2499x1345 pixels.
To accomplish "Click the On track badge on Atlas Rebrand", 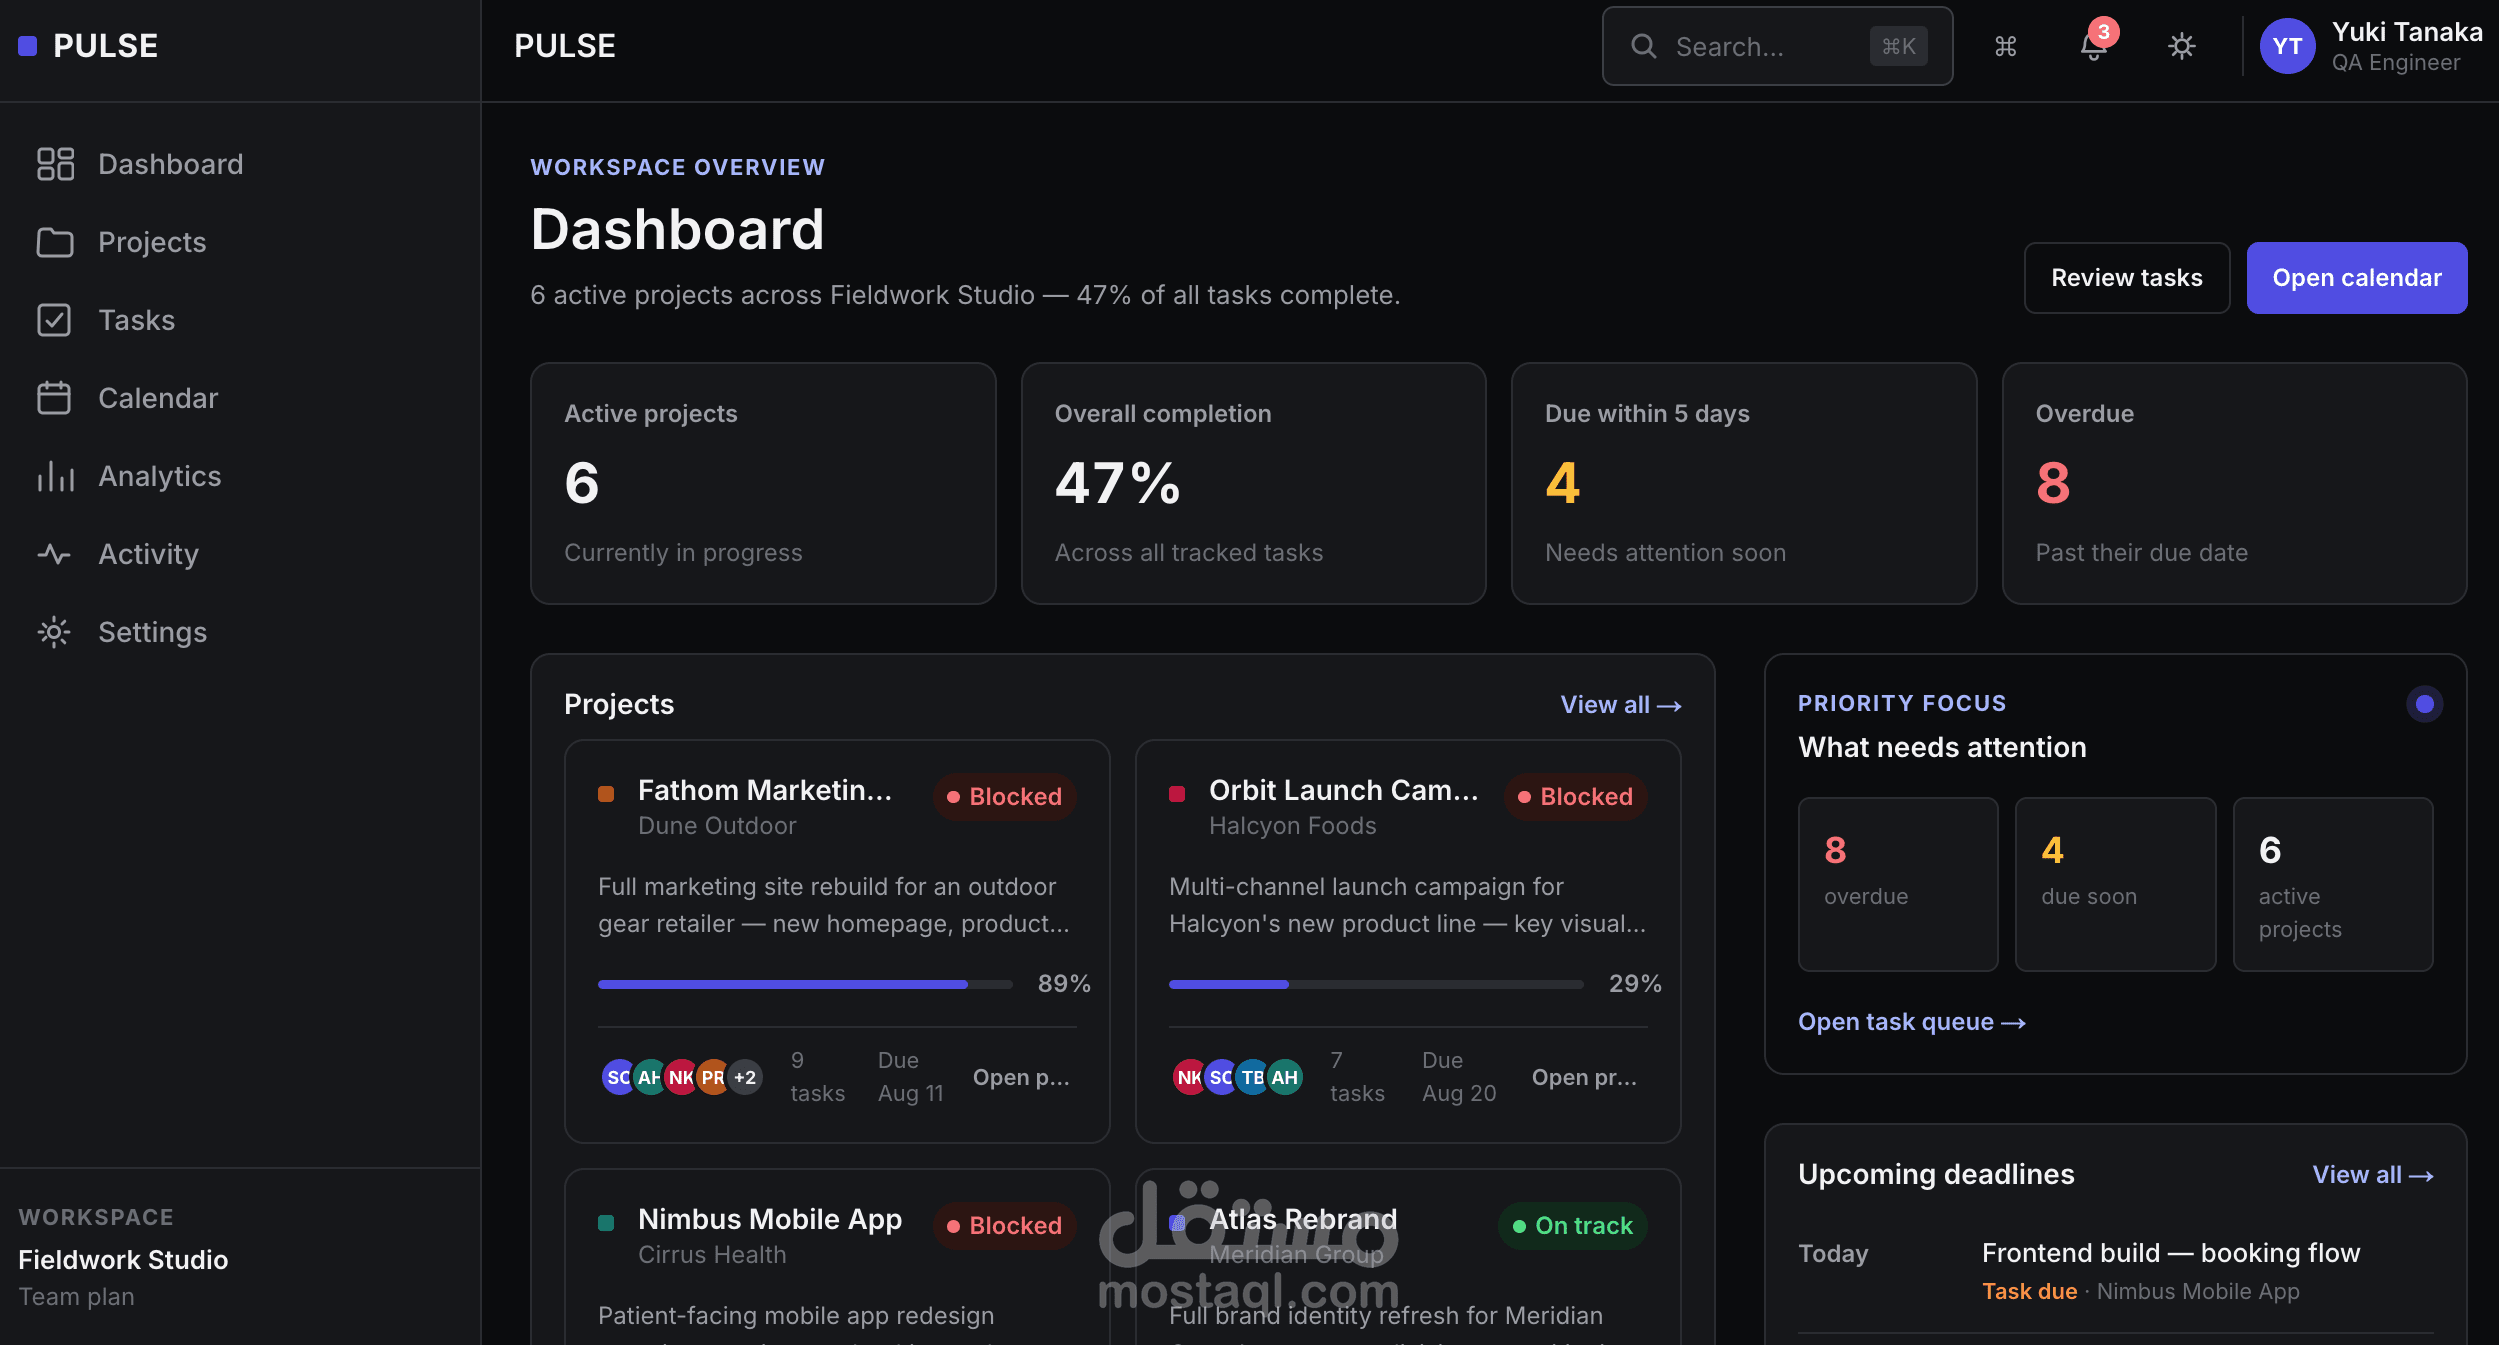I will pos(1572,1226).
